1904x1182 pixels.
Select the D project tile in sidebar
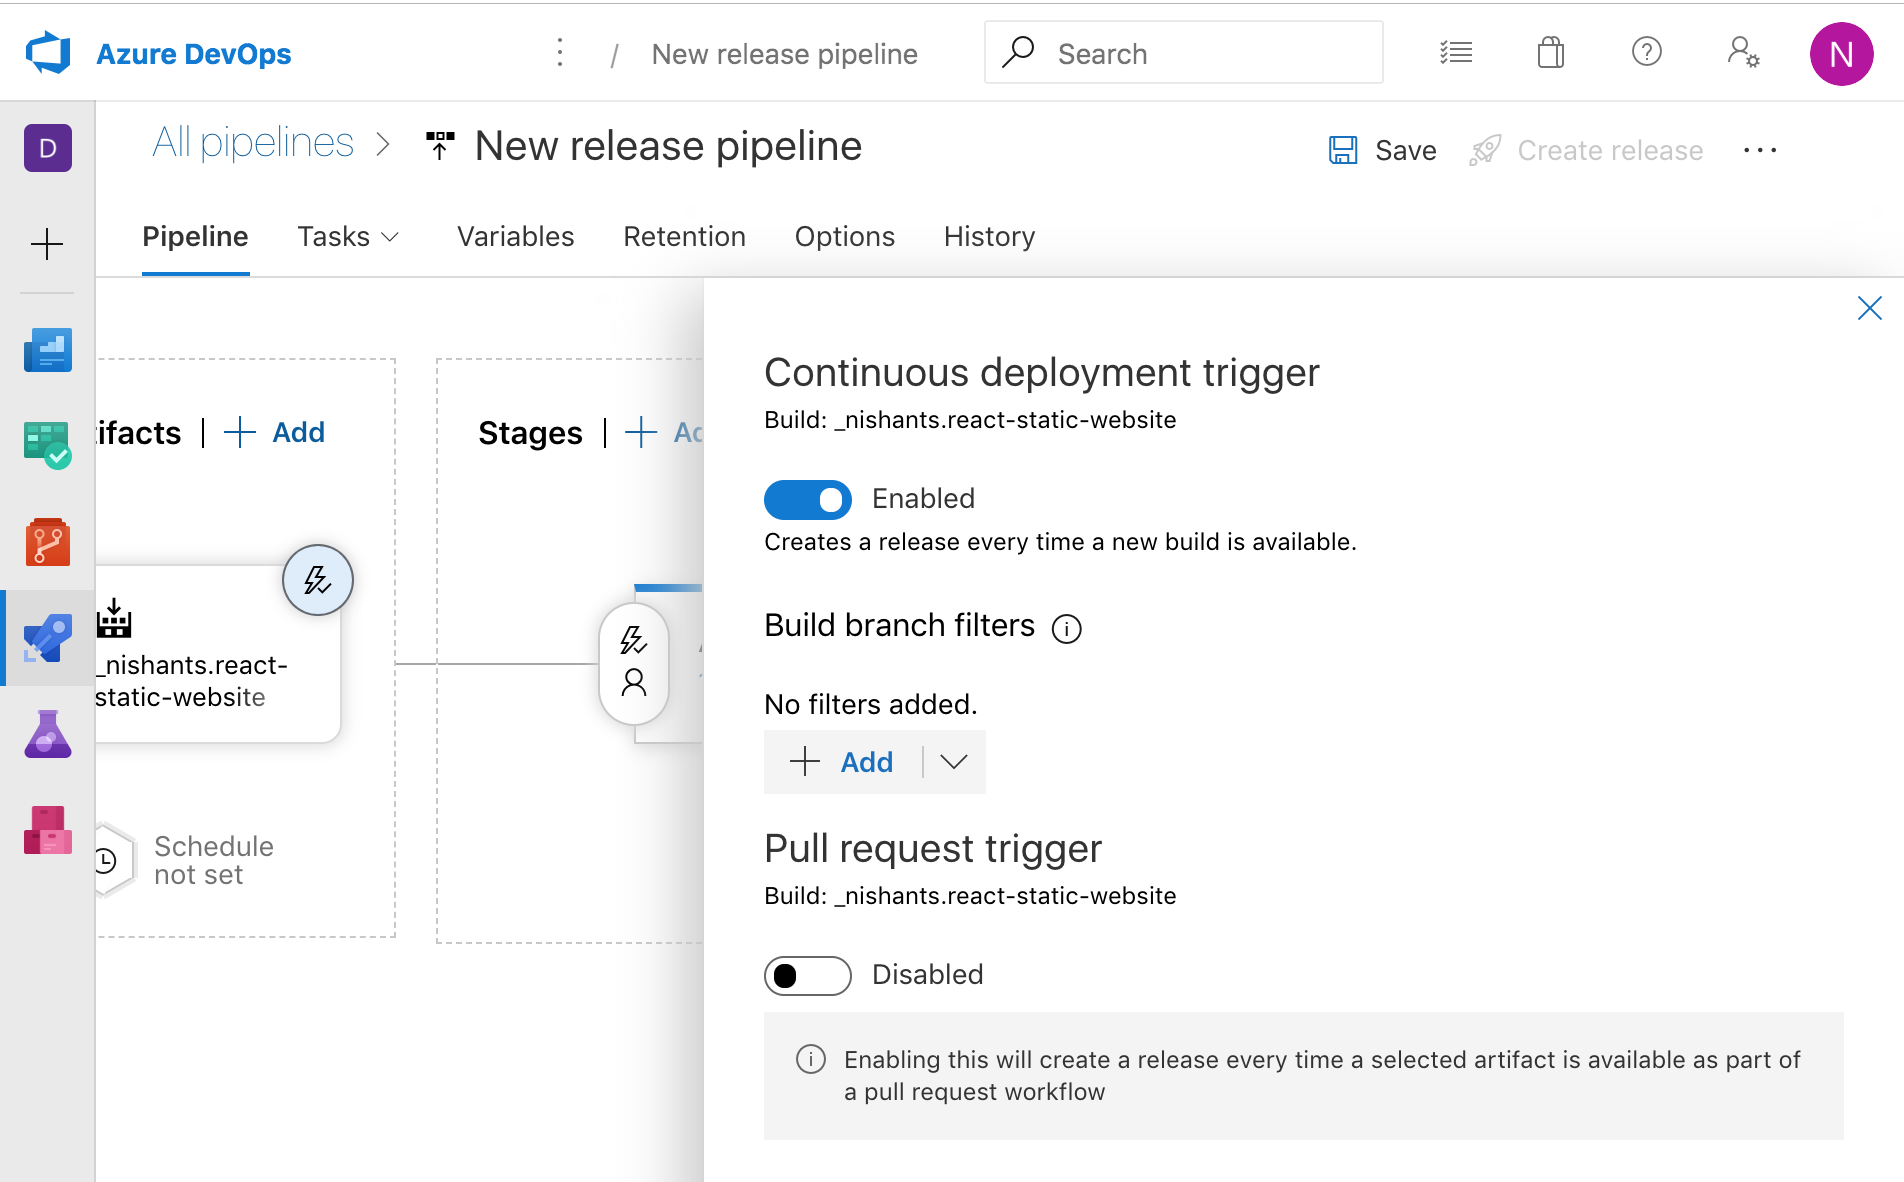(48, 148)
